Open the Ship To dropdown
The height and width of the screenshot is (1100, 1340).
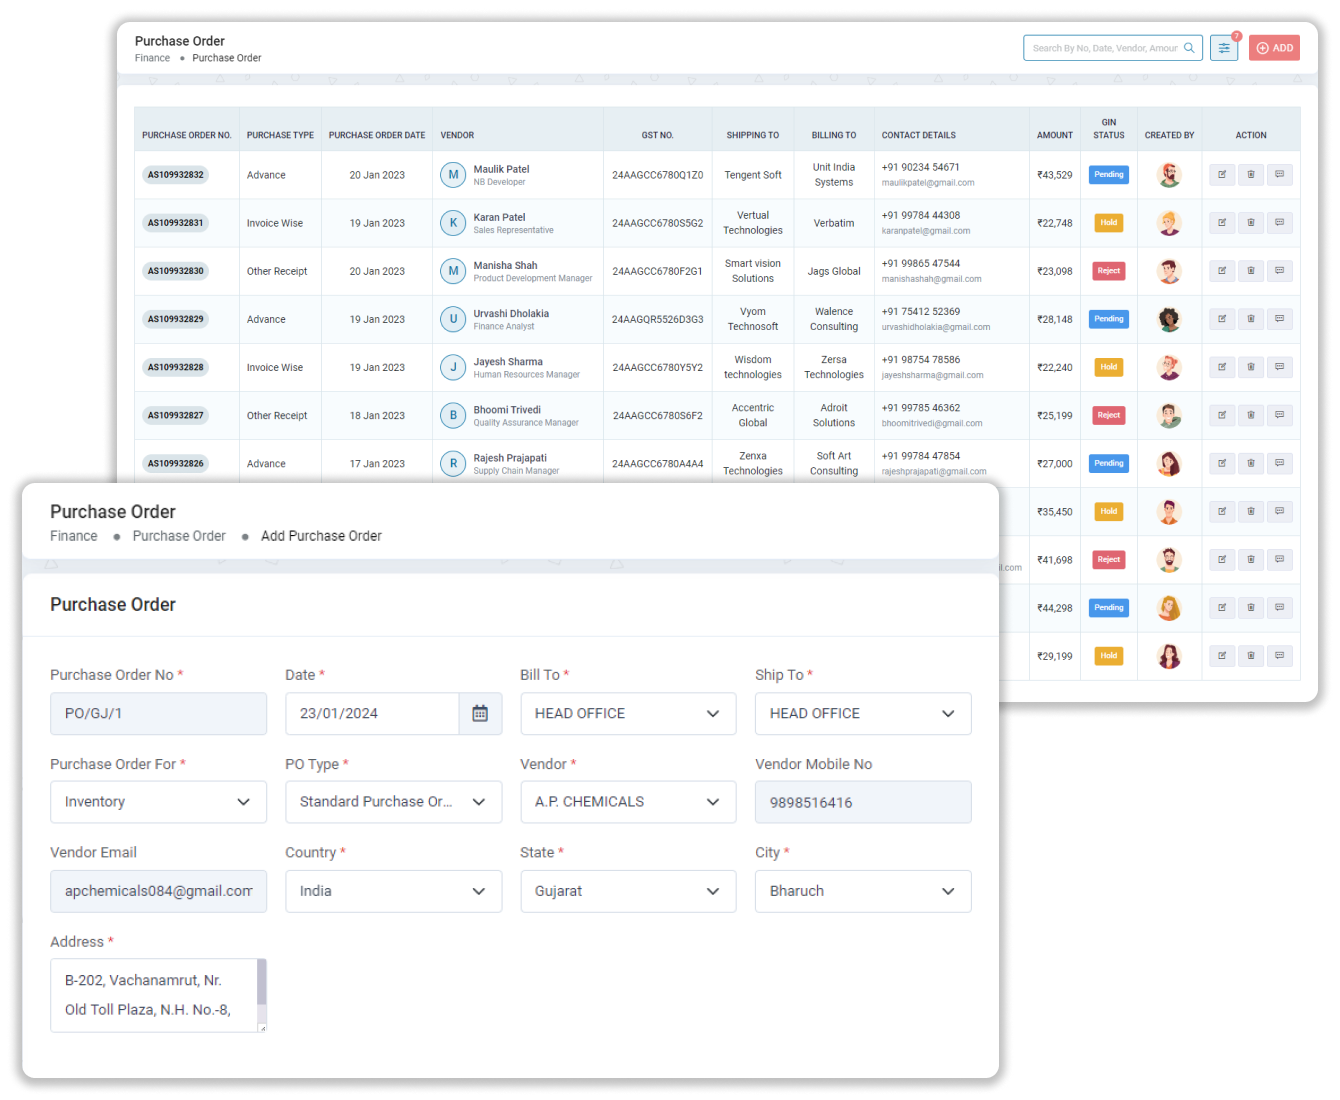(862, 714)
